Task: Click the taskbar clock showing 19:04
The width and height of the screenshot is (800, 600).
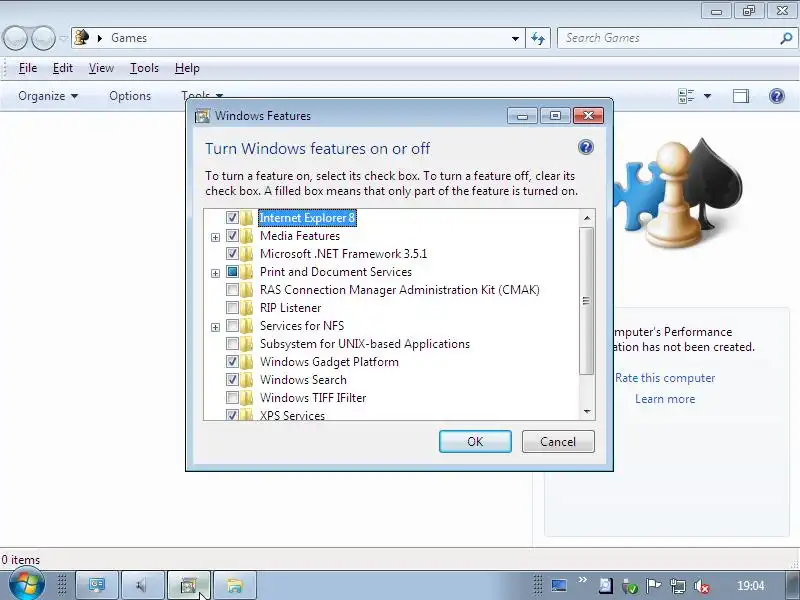Action: 751,586
